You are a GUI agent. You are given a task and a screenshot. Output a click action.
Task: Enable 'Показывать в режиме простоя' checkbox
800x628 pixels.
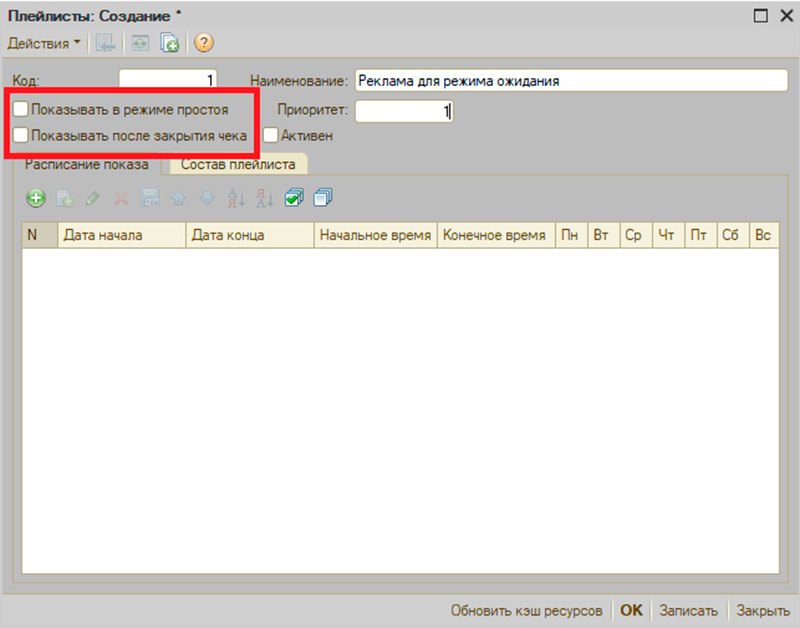[20, 109]
